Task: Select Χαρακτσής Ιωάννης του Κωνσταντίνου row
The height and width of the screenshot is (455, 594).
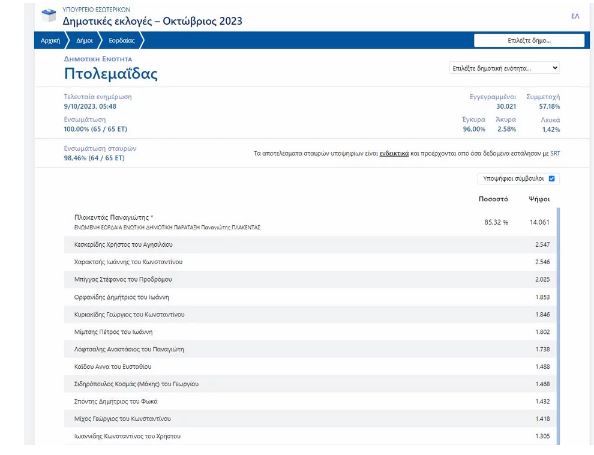Action: (310, 262)
